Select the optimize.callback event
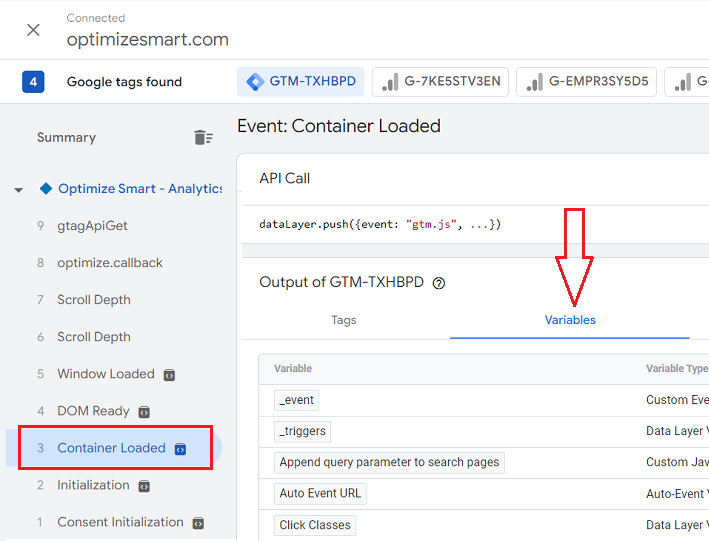This screenshot has height=541, width=709. click(x=110, y=263)
